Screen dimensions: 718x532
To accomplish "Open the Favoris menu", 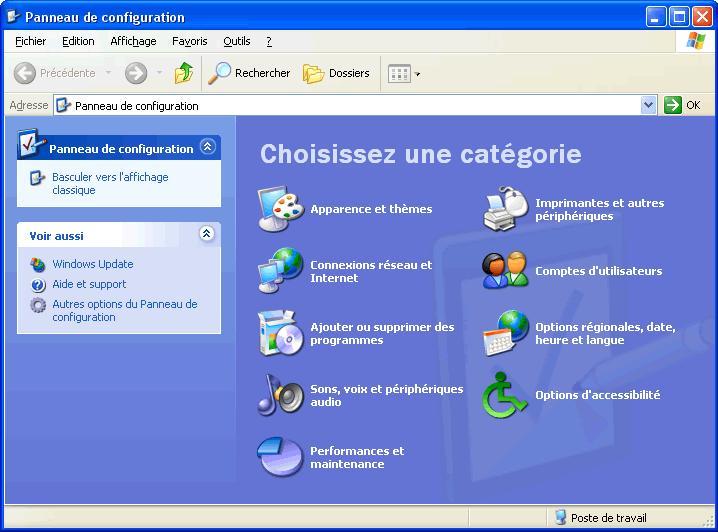I will pos(190,41).
